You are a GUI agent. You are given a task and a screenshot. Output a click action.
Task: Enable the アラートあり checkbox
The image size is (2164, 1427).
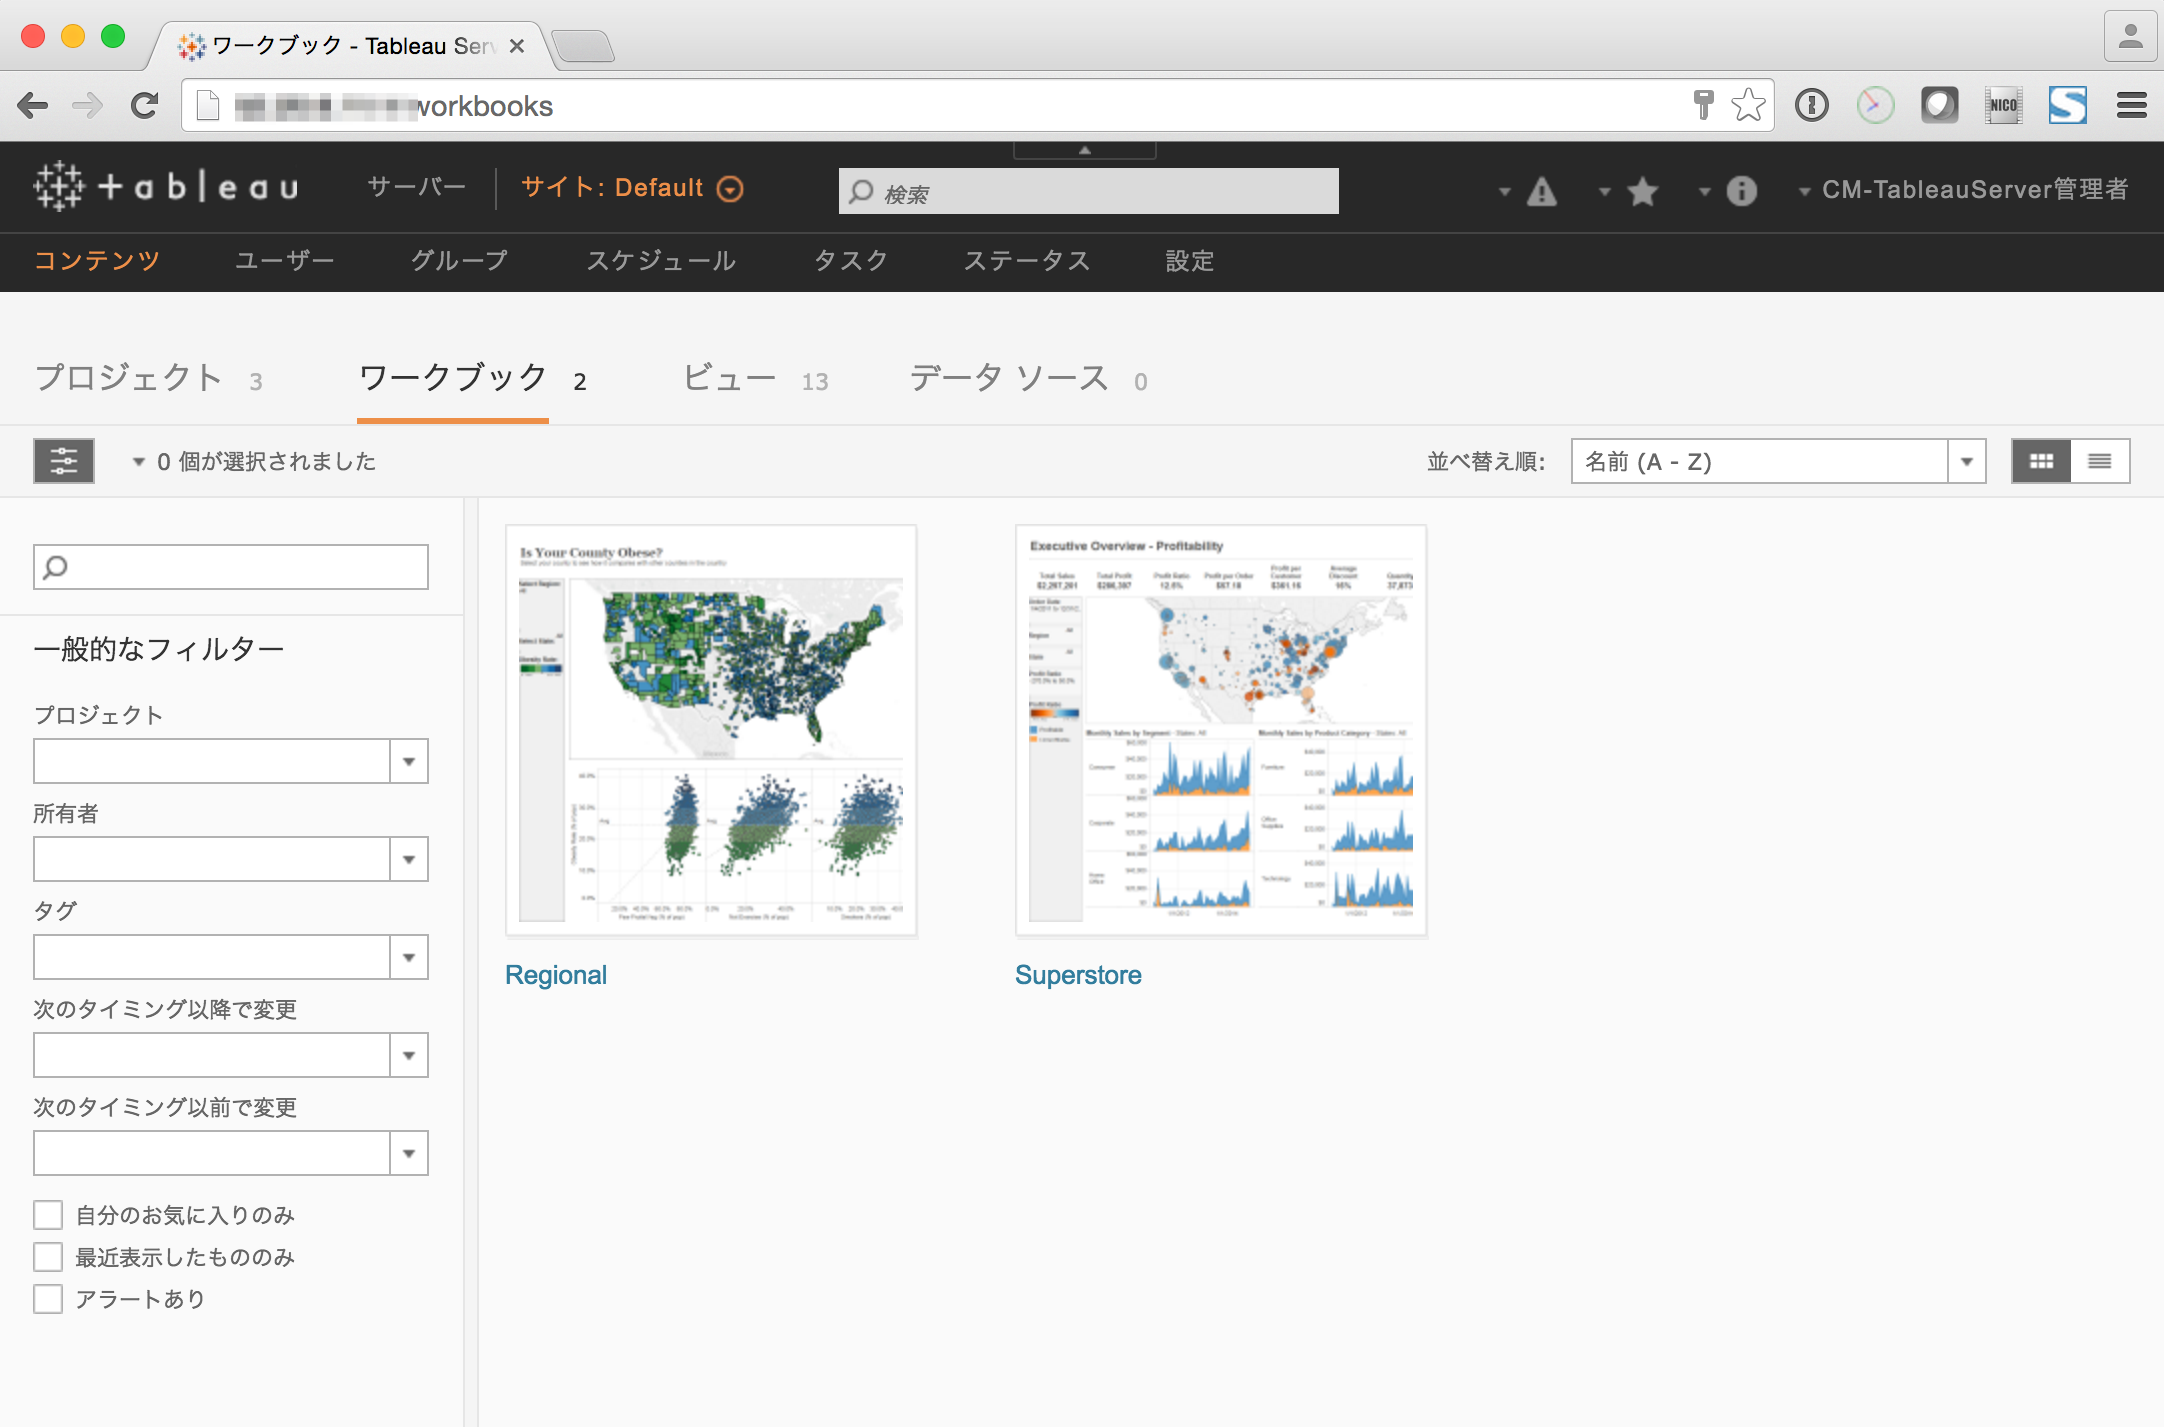click(x=47, y=1298)
